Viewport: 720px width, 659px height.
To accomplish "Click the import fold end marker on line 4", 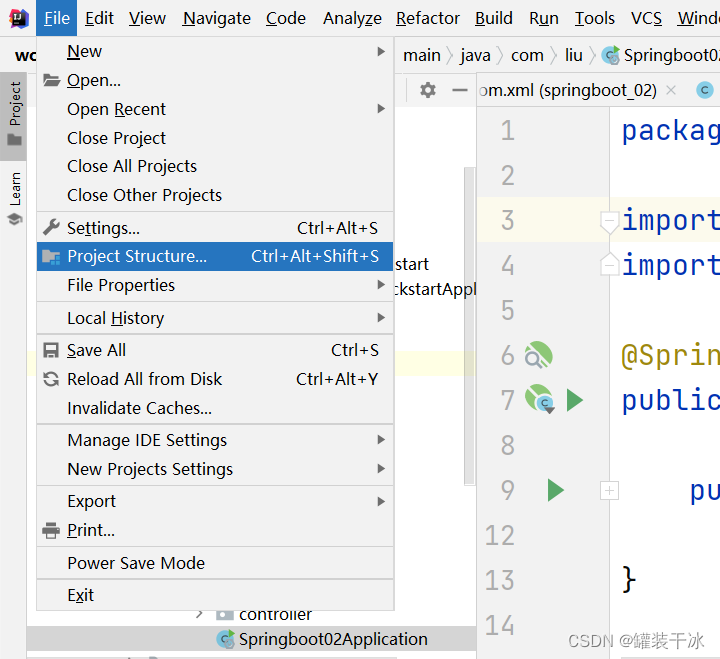I will (609, 264).
